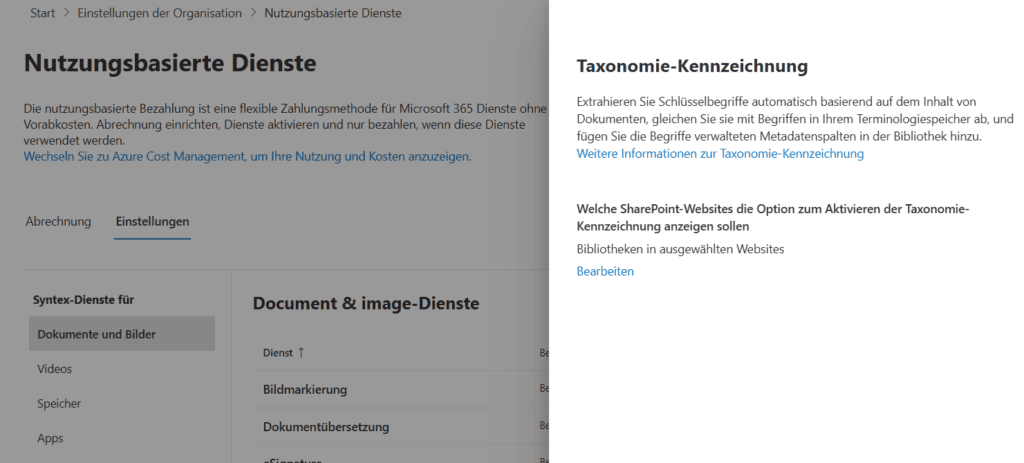Select the Einstellungen tab
The image size is (1024, 463).
(152, 221)
